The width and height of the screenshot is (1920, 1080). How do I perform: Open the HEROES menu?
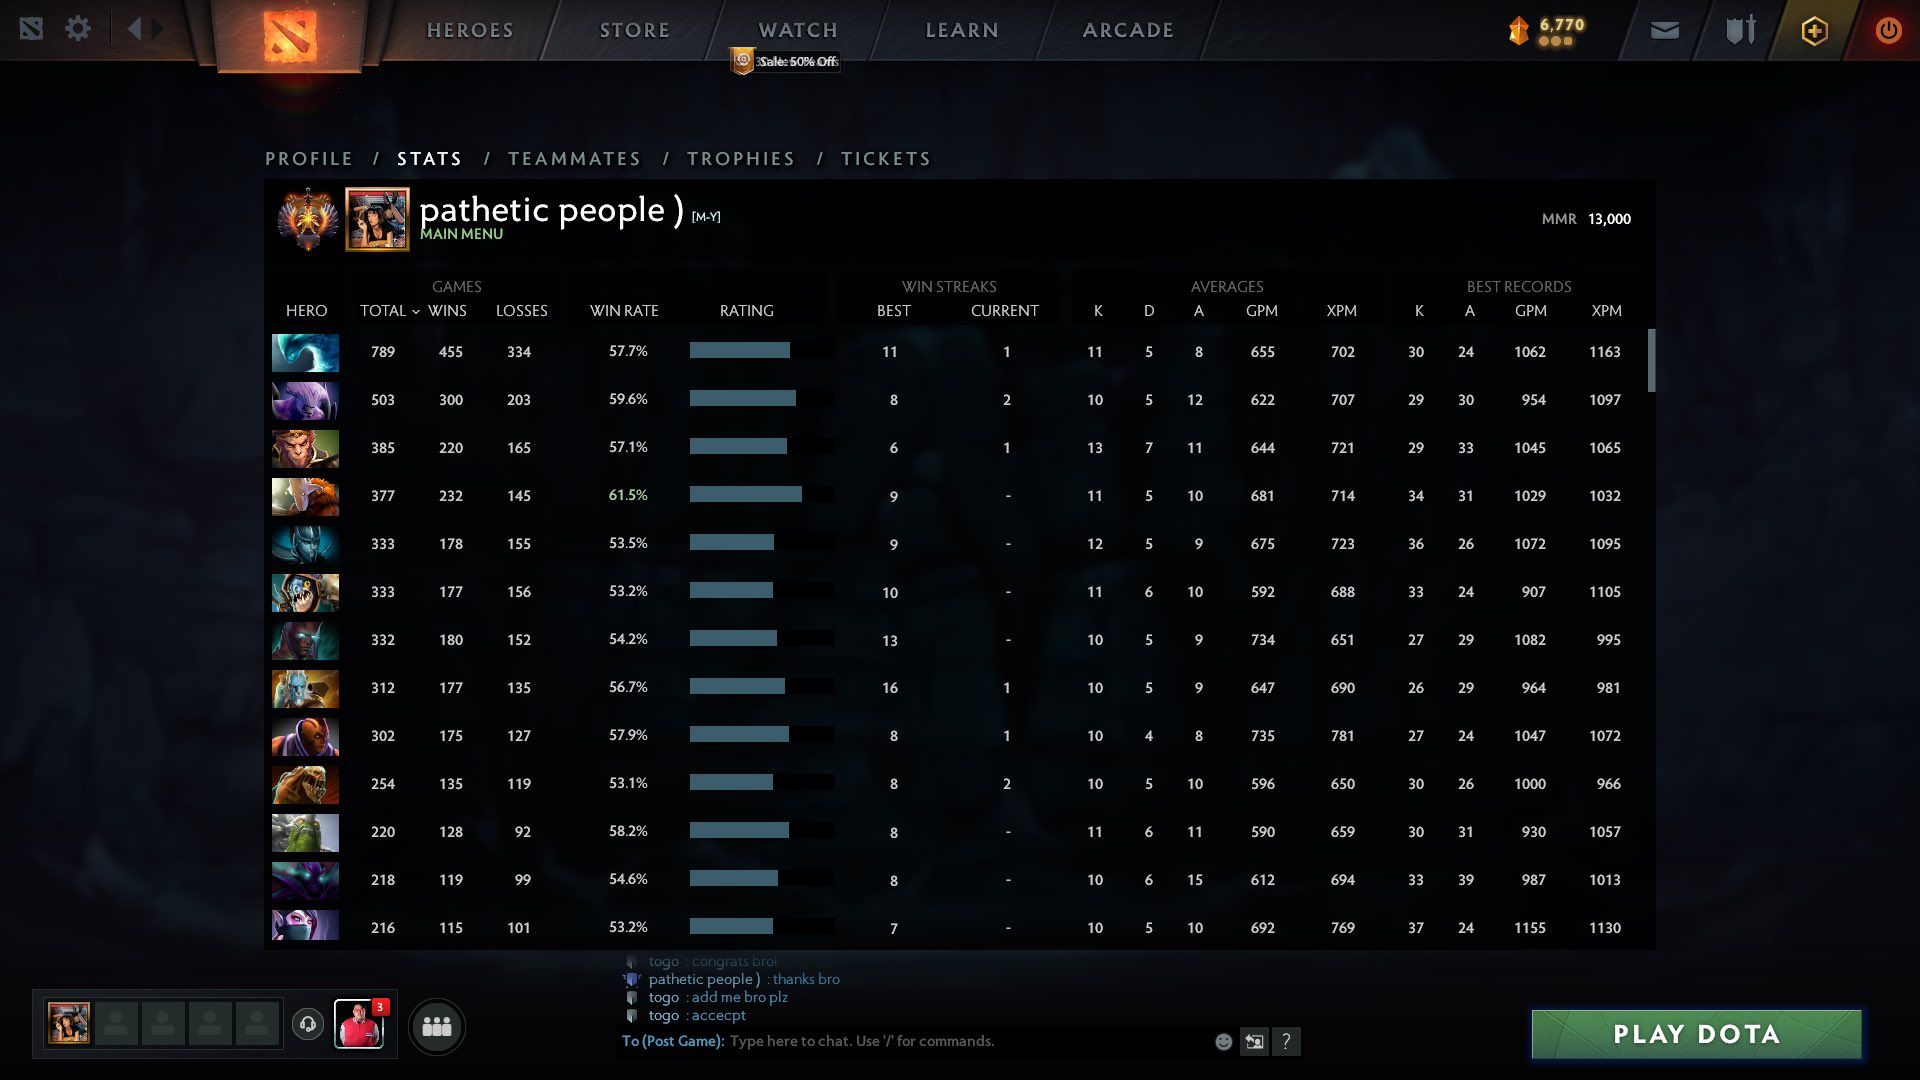[470, 30]
